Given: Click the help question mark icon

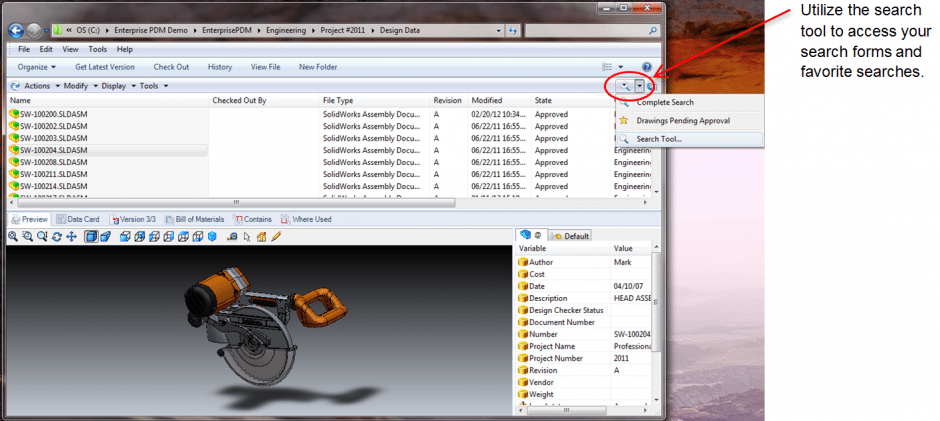Looking at the screenshot, I should click(647, 67).
